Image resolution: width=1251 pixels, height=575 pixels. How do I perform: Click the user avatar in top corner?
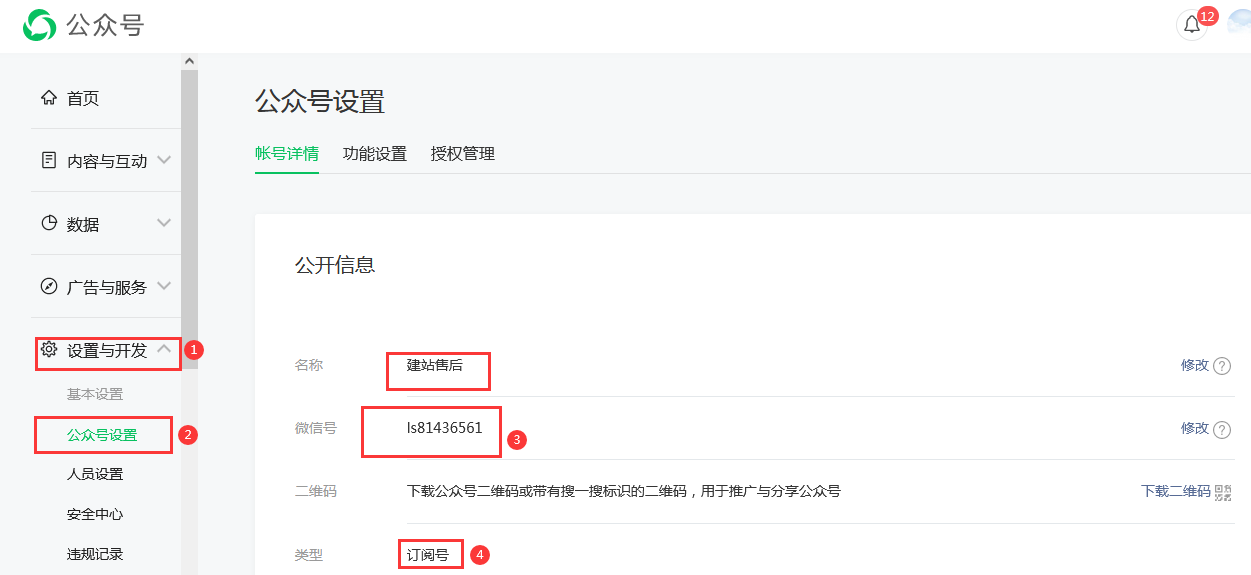coord(1241,25)
